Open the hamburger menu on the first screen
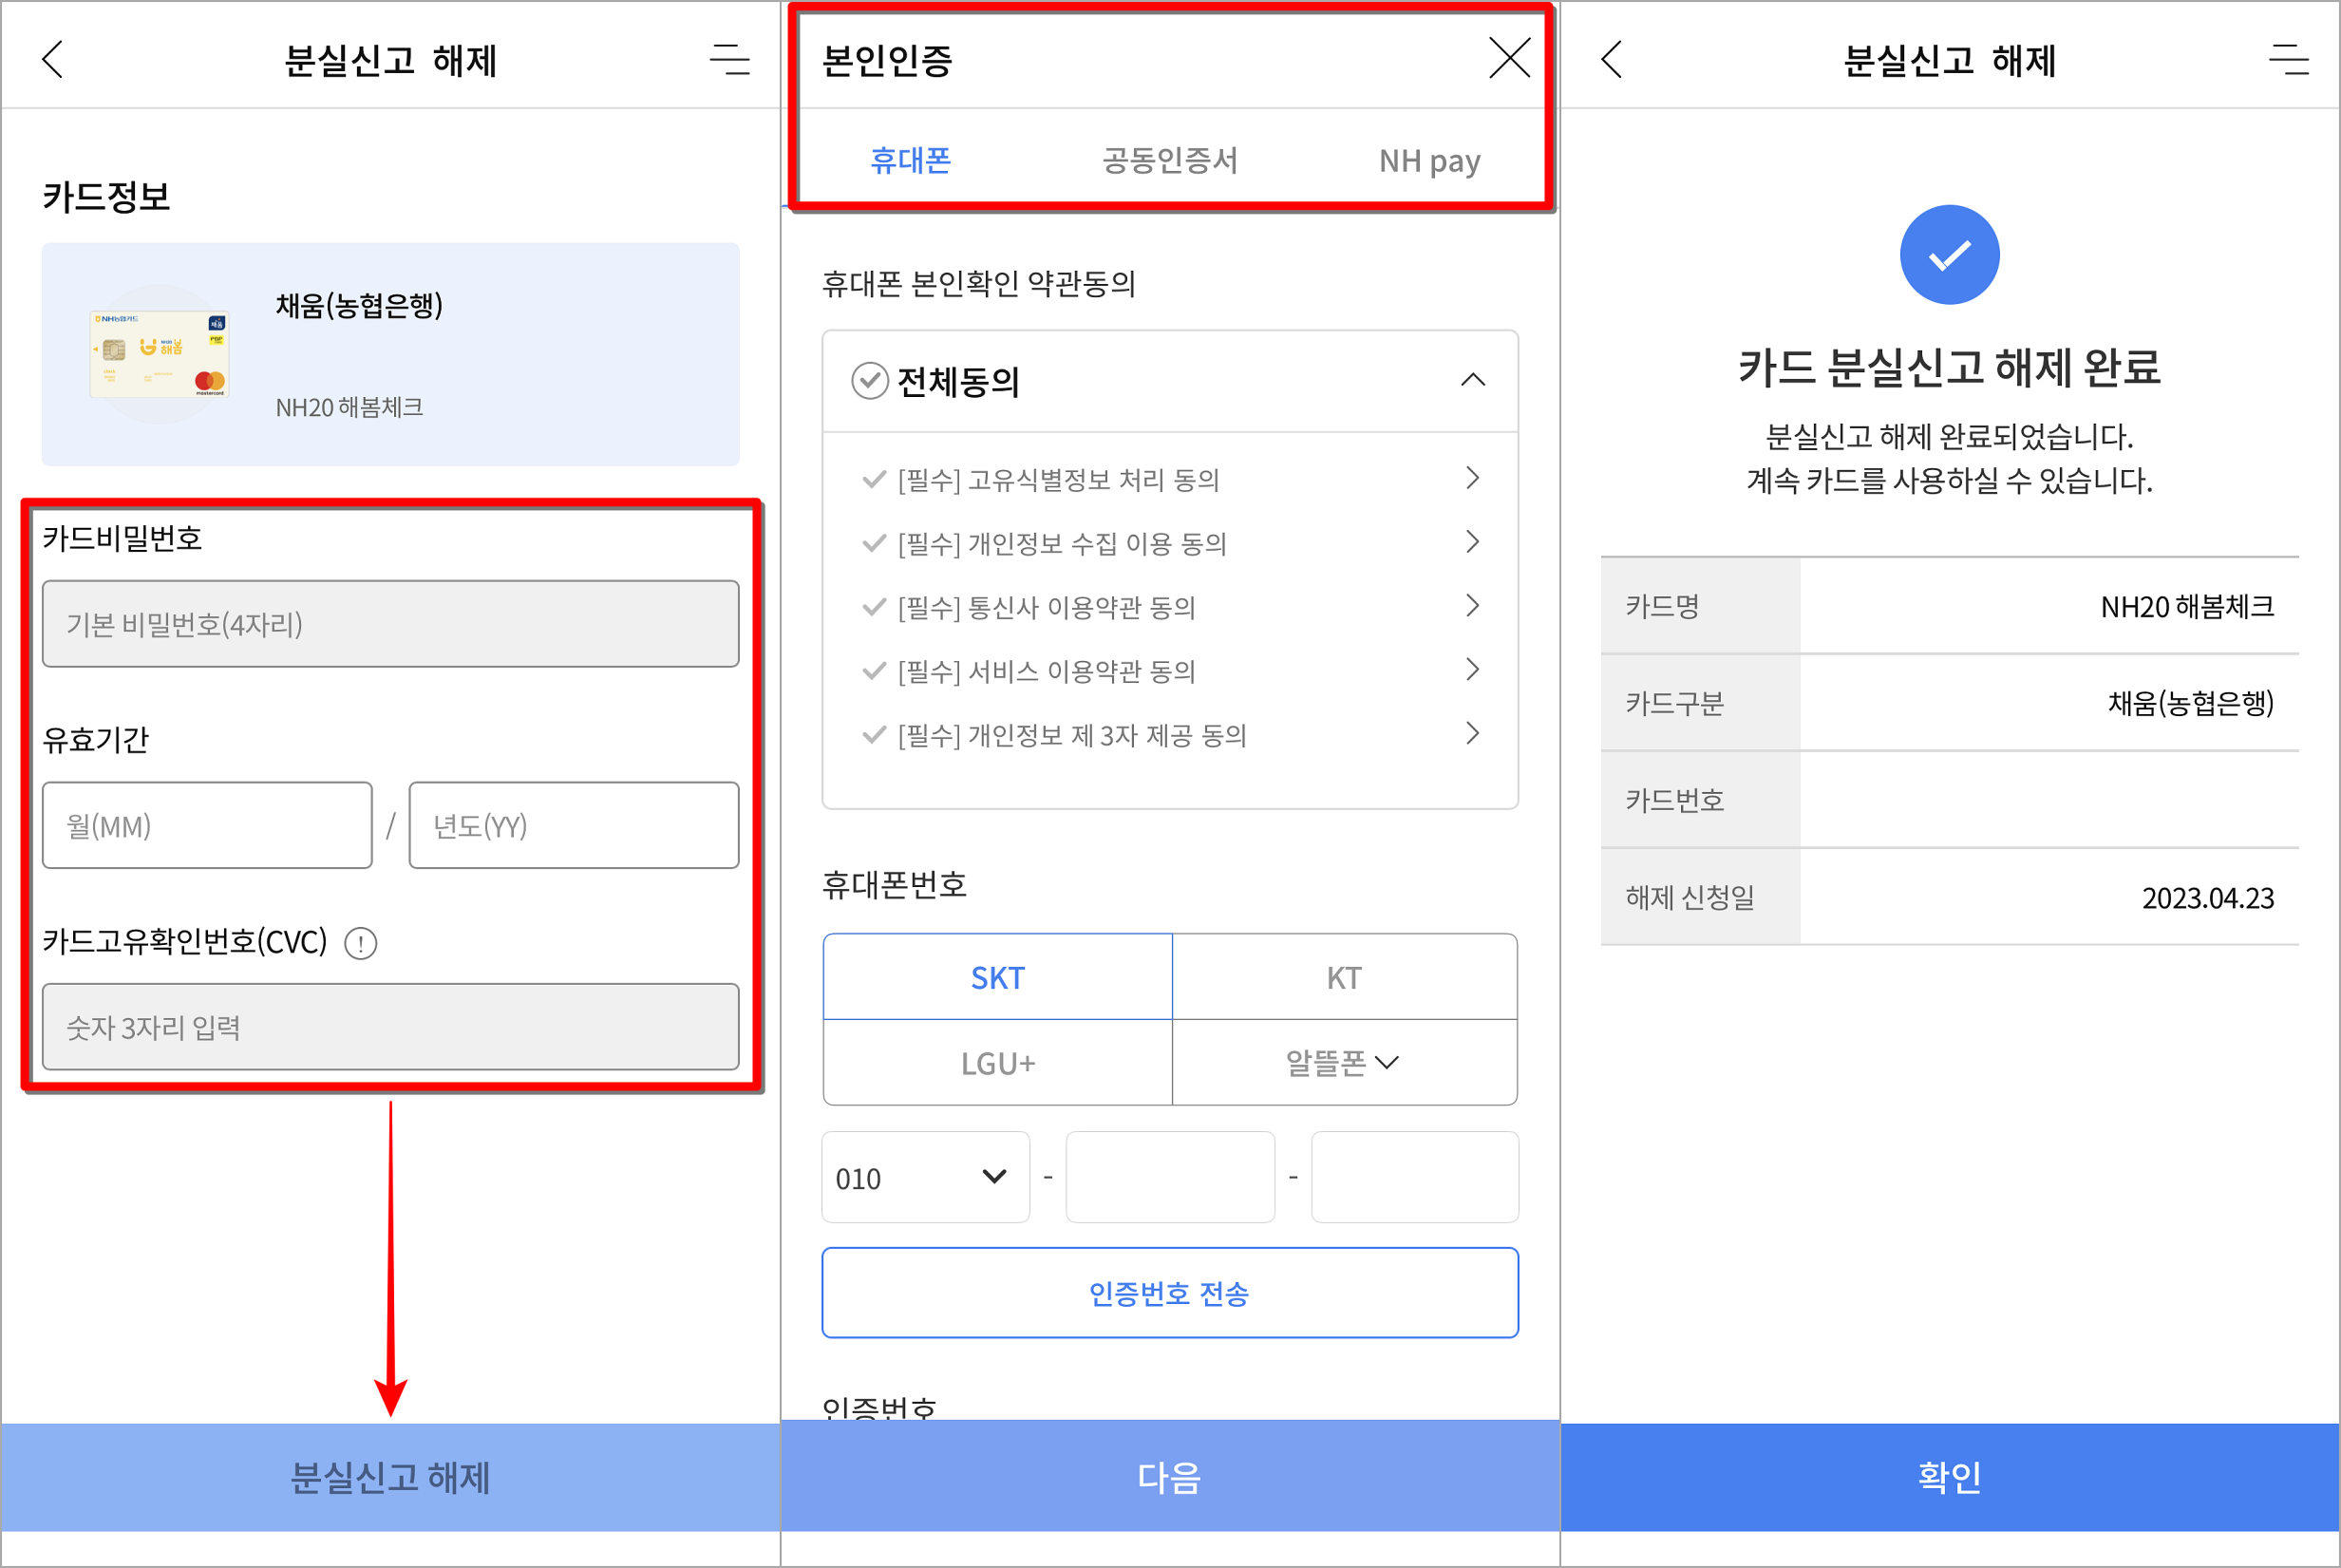Viewport: 2341px width, 1568px height. 729,60
